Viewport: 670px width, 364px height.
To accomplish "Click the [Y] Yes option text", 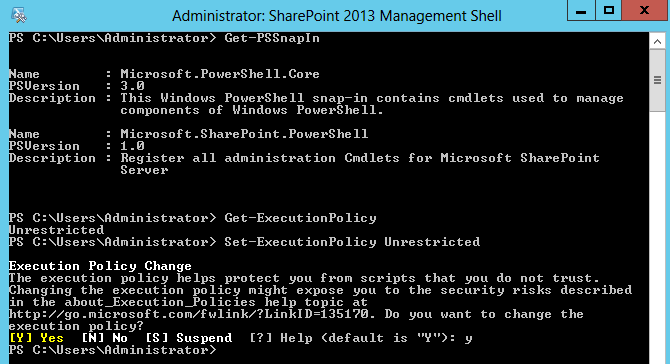I will coord(36,338).
